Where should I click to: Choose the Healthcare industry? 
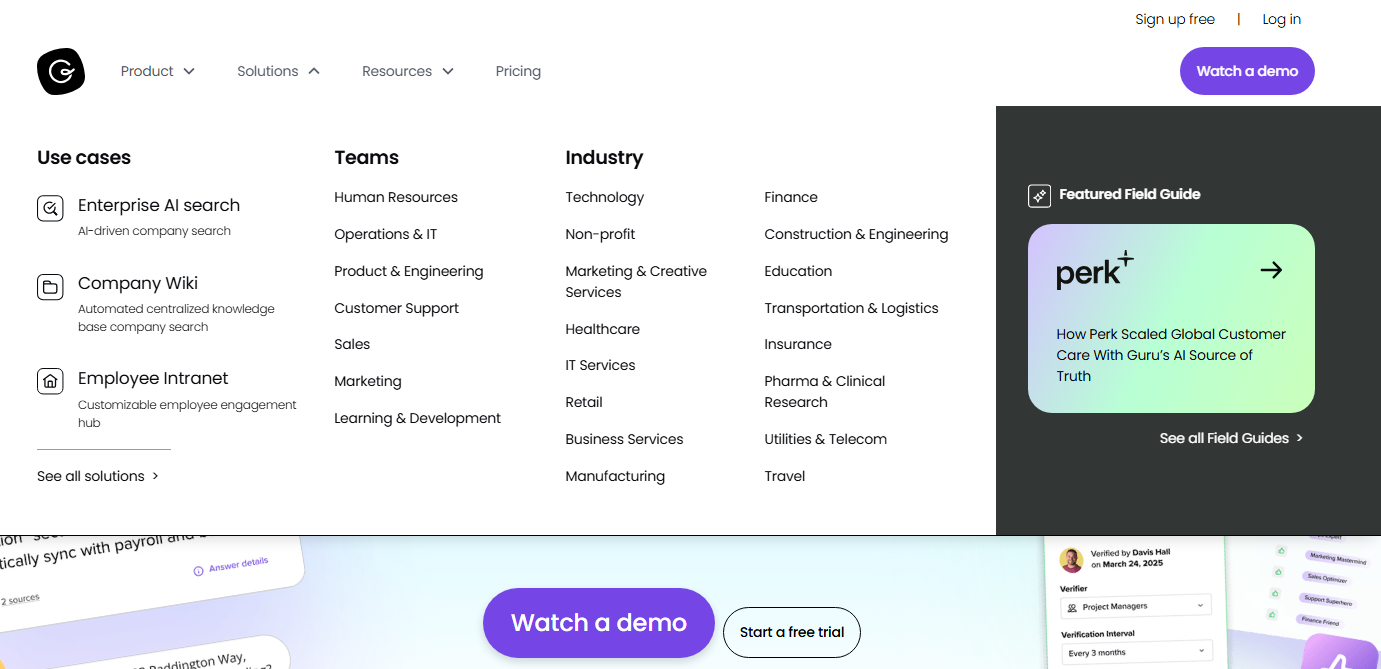[602, 329]
